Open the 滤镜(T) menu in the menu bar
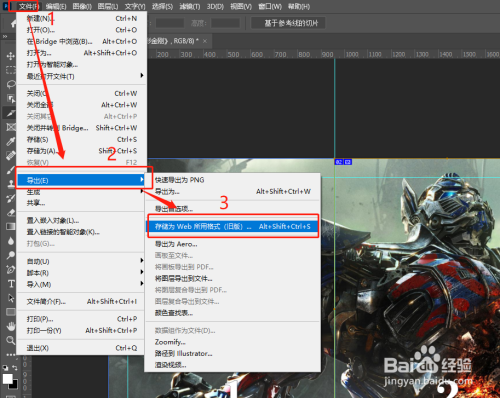 tap(190, 6)
